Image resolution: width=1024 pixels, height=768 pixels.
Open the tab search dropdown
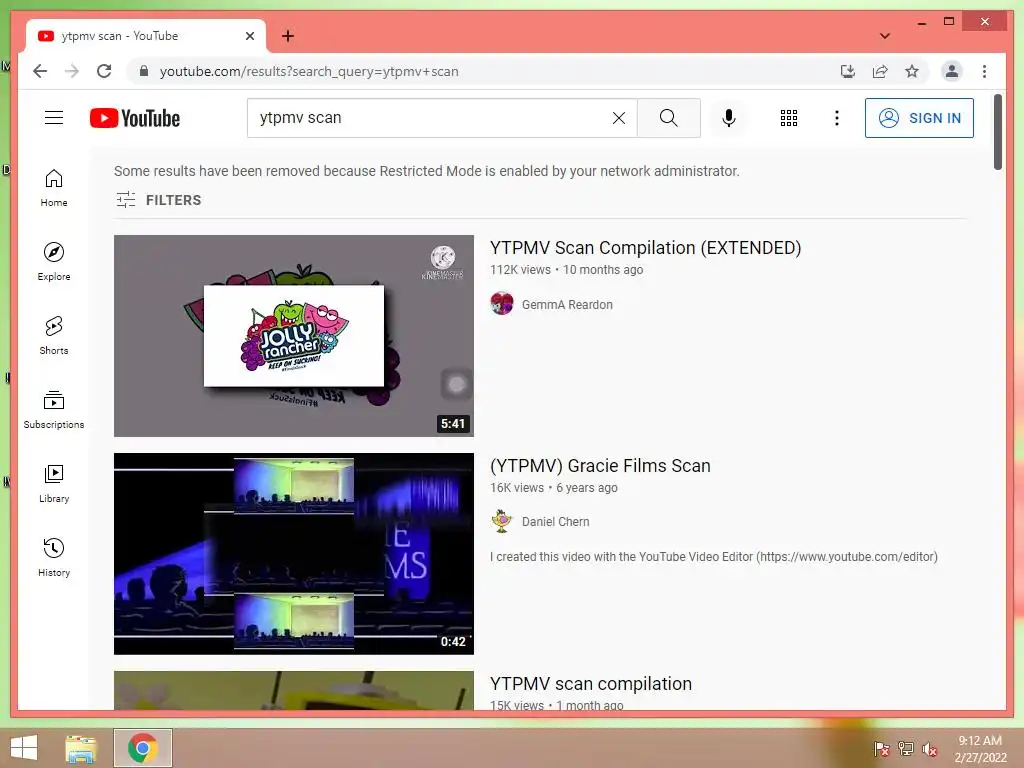(885, 36)
